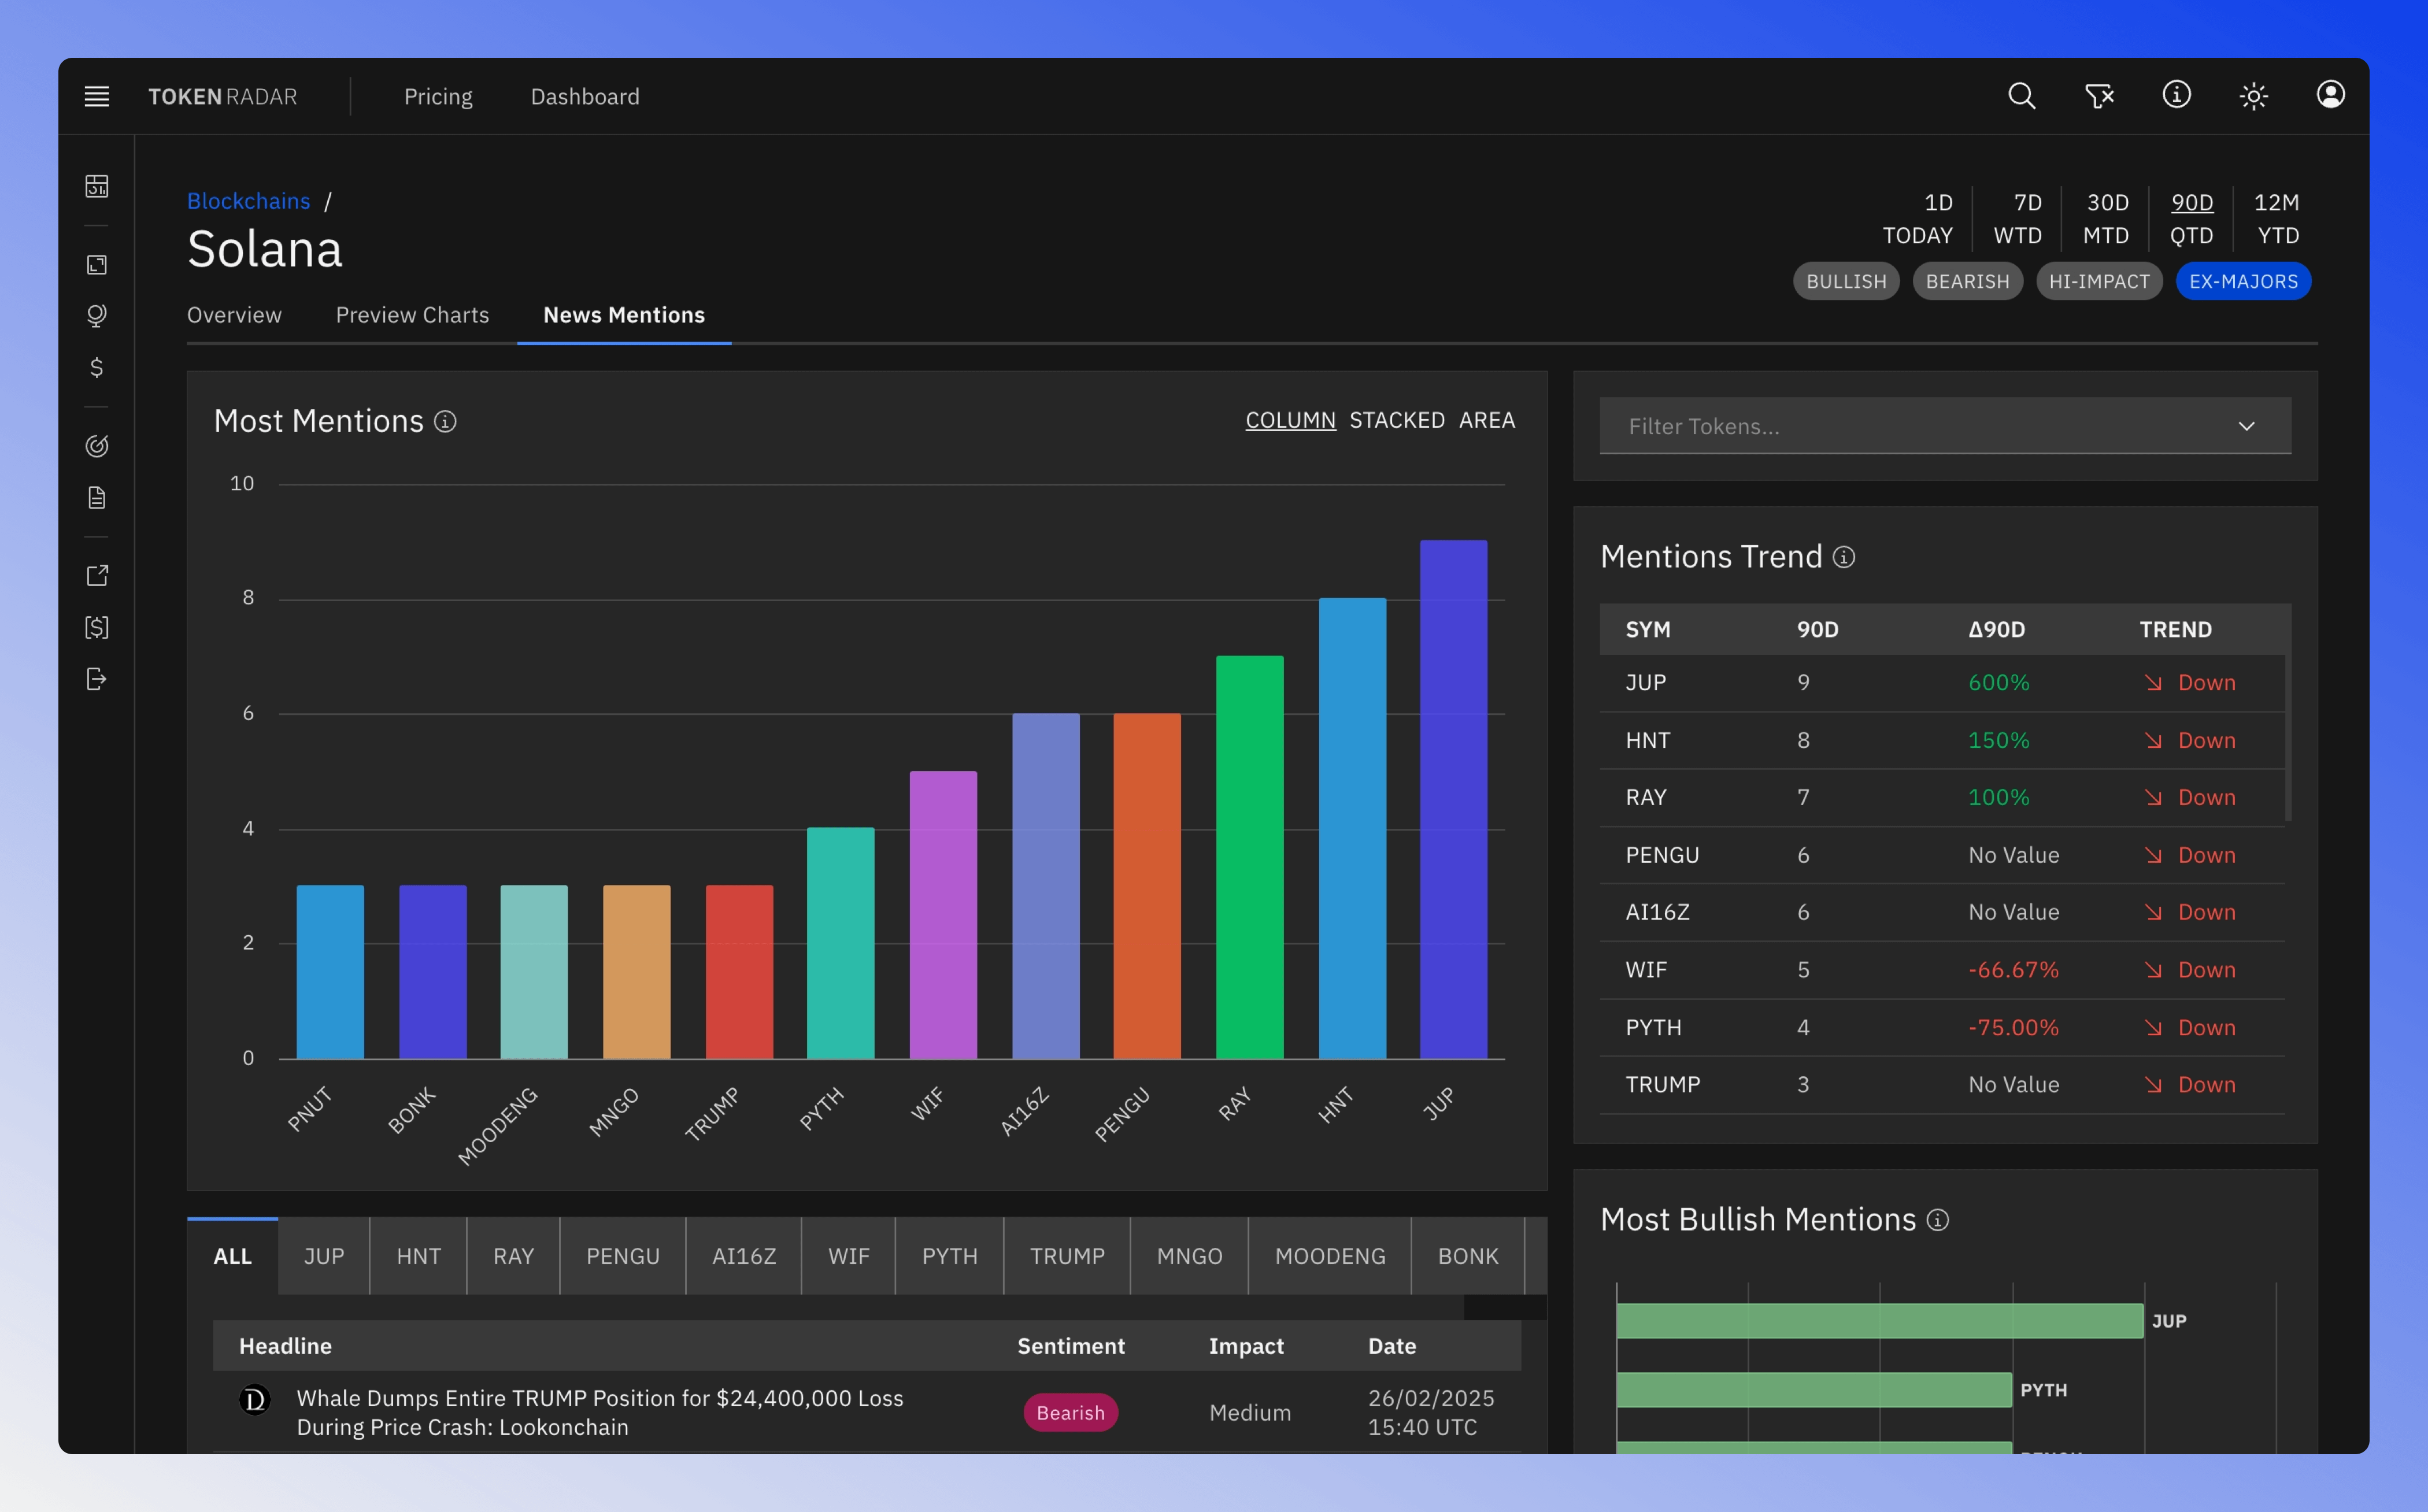Click the TREND column header
Image resolution: width=2428 pixels, height=1512 pixels.
[2175, 630]
